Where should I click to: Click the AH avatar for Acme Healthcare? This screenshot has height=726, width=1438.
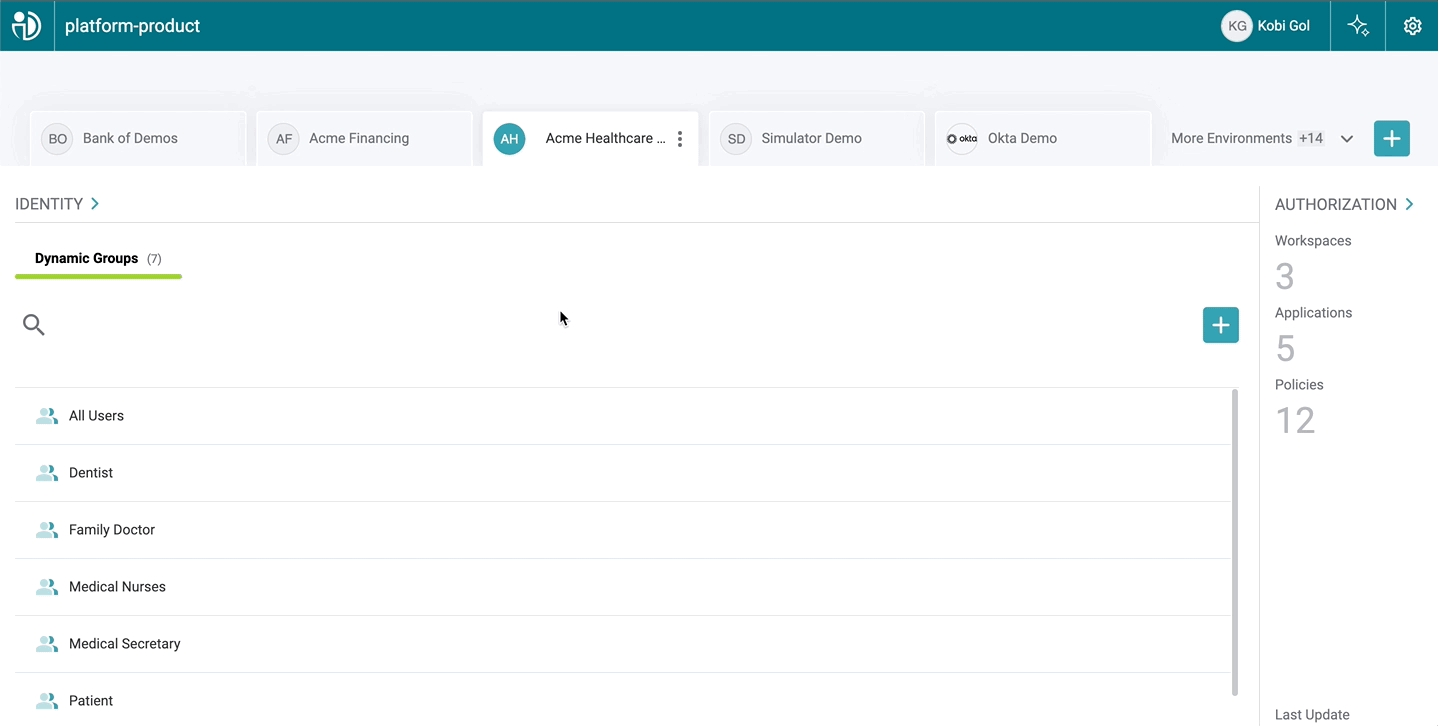point(510,139)
